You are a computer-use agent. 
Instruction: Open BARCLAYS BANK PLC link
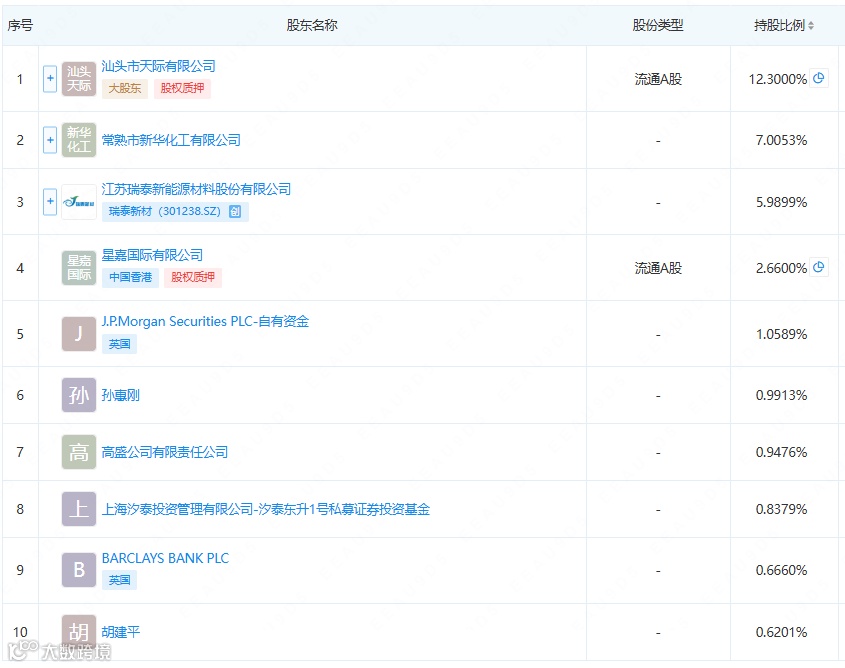click(165, 558)
